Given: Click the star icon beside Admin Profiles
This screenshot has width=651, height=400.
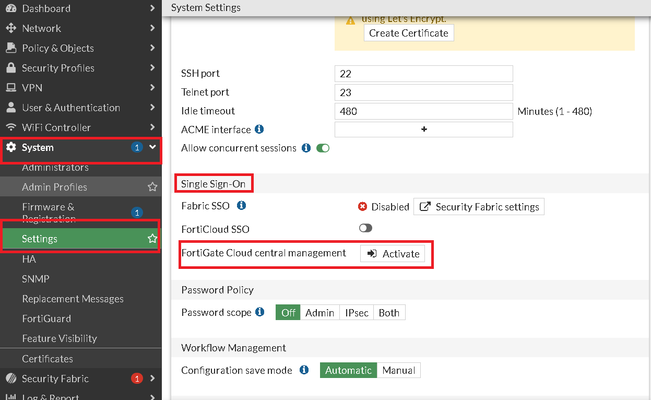Looking at the screenshot, I should click(x=152, y=187).
